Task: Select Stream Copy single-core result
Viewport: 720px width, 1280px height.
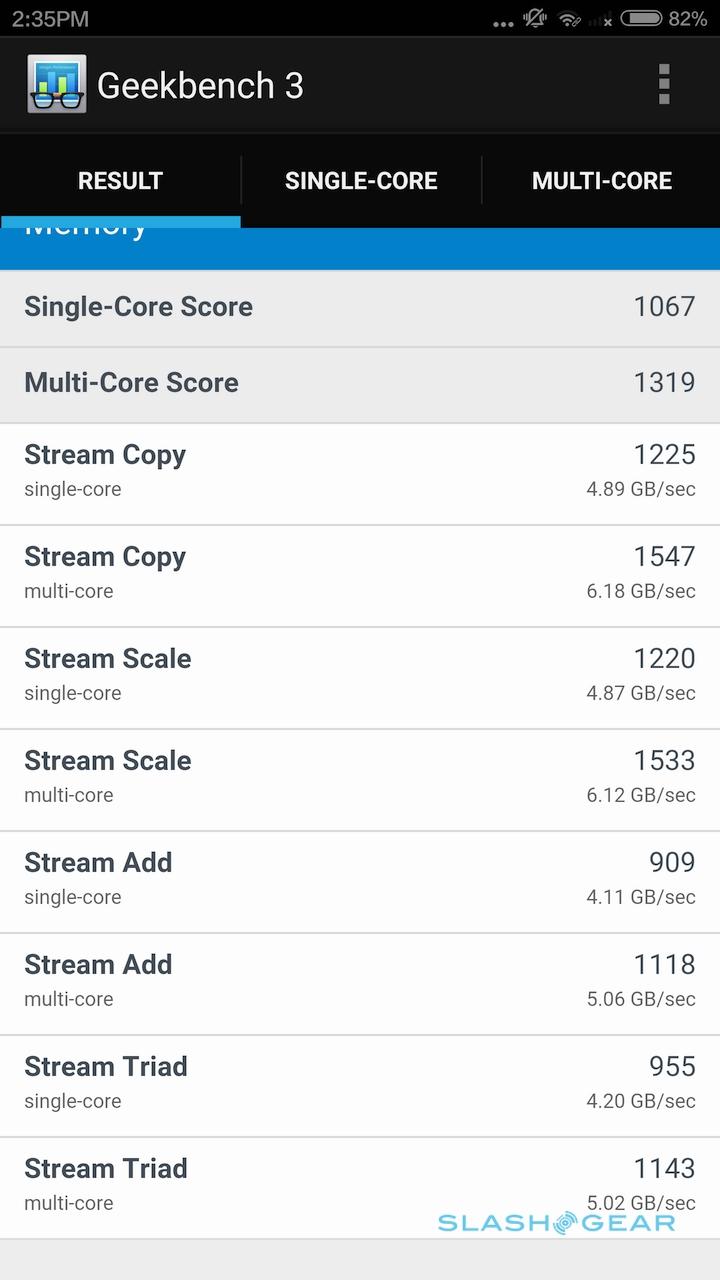Action: (x=360, y=471)
